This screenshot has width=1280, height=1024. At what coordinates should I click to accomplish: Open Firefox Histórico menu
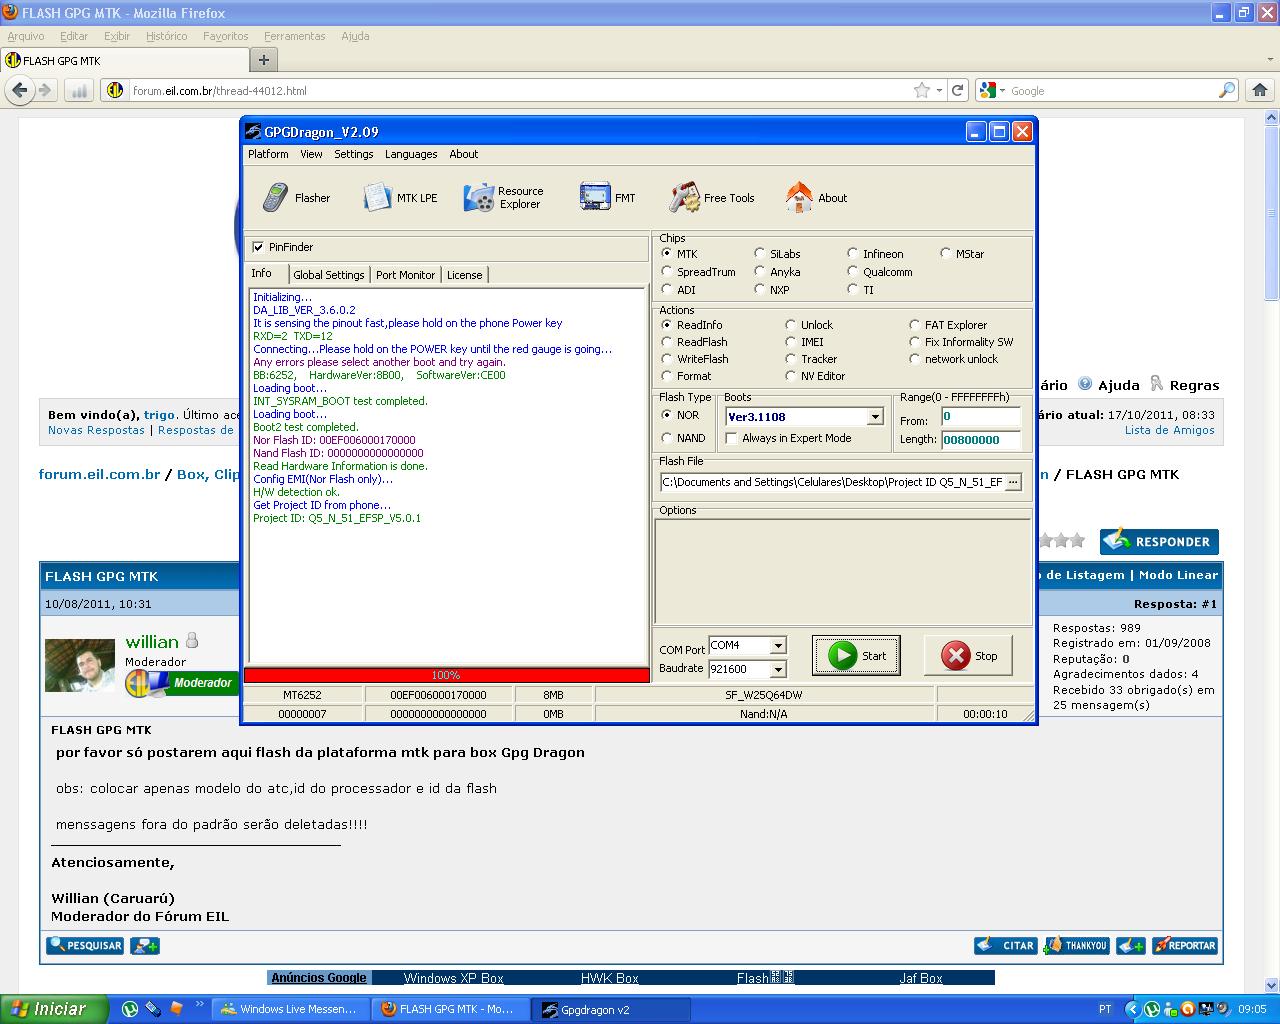click(x=166, y=36)
